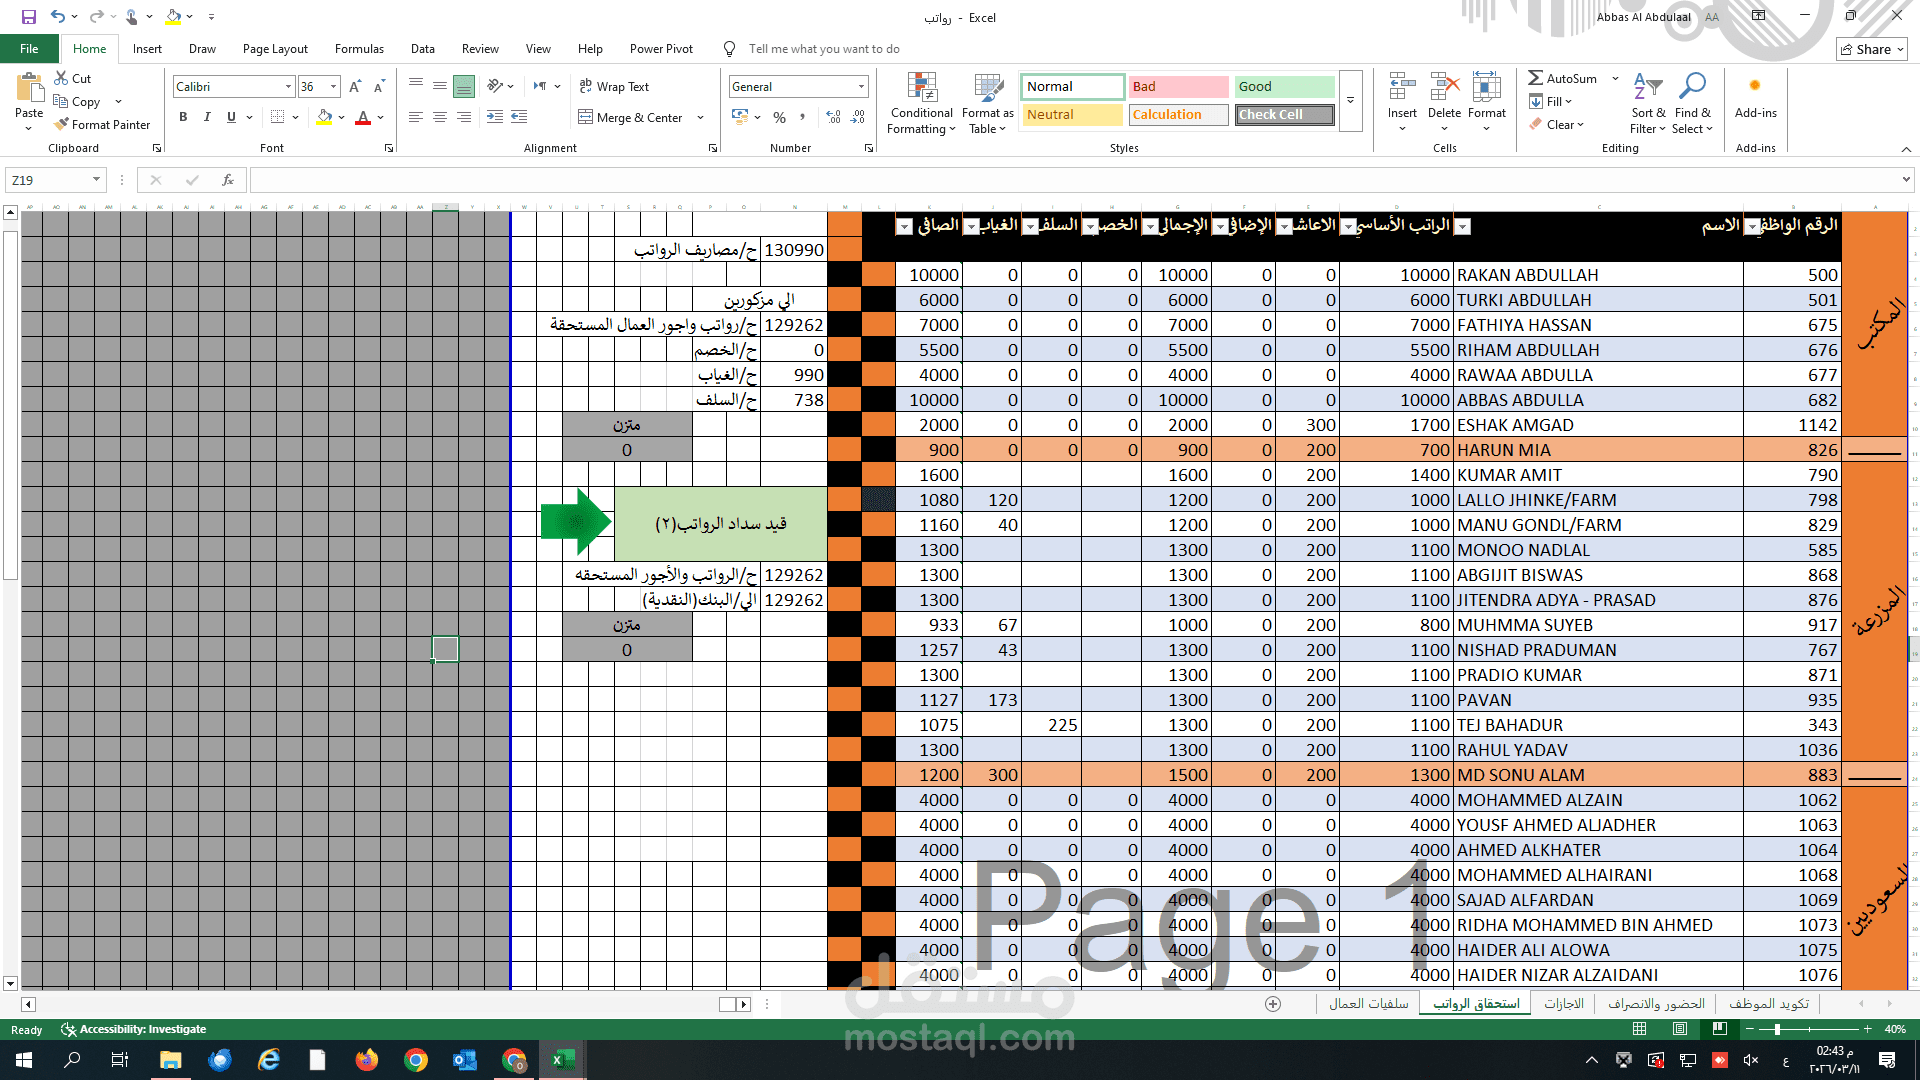The image size is (1920, 1080).
Task: Switch to the Page Layout tab
Action: pos(275,49)
